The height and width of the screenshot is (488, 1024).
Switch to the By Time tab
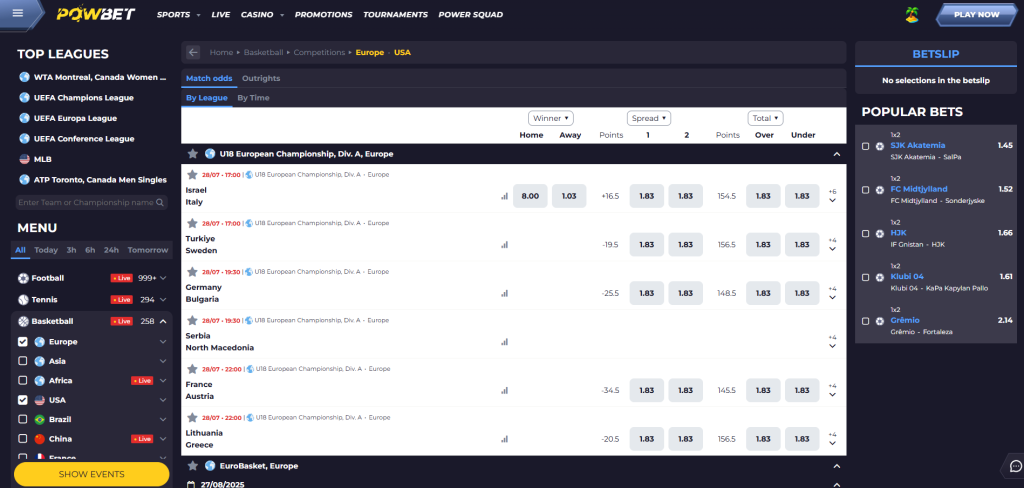tap(253, 98)
